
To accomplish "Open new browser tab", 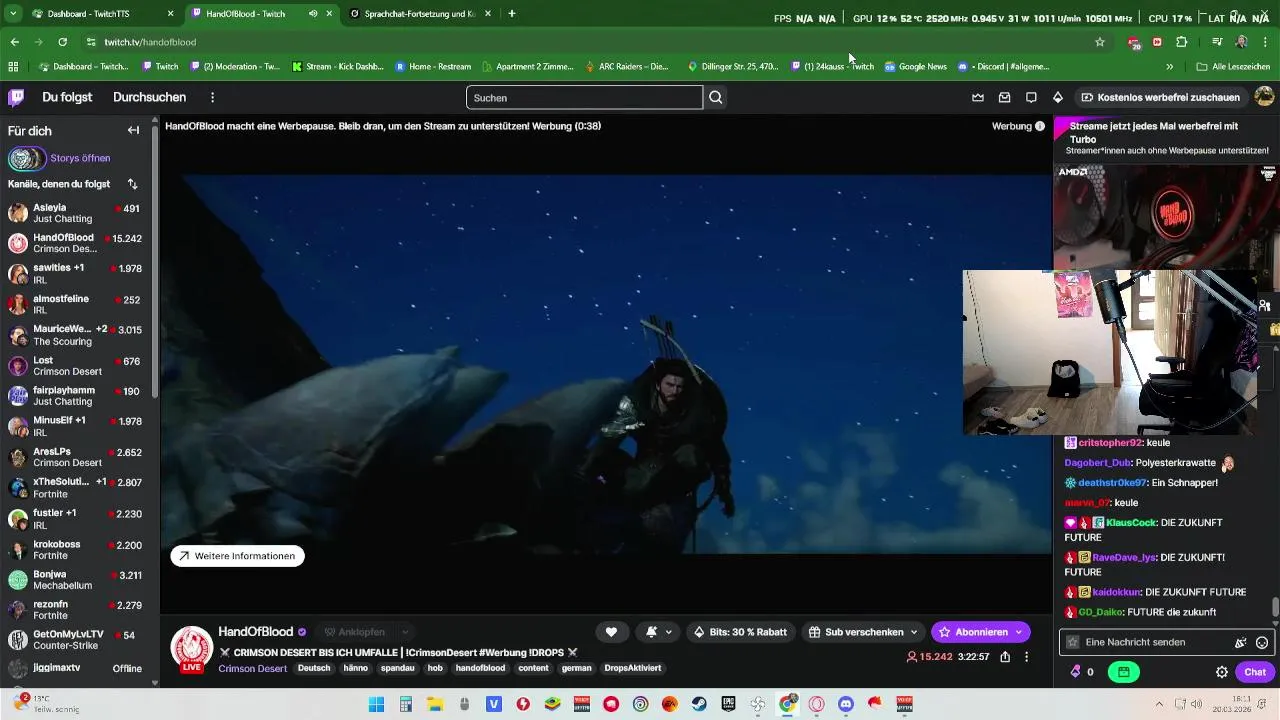I will pyautogui.click(x=512, y=14).
